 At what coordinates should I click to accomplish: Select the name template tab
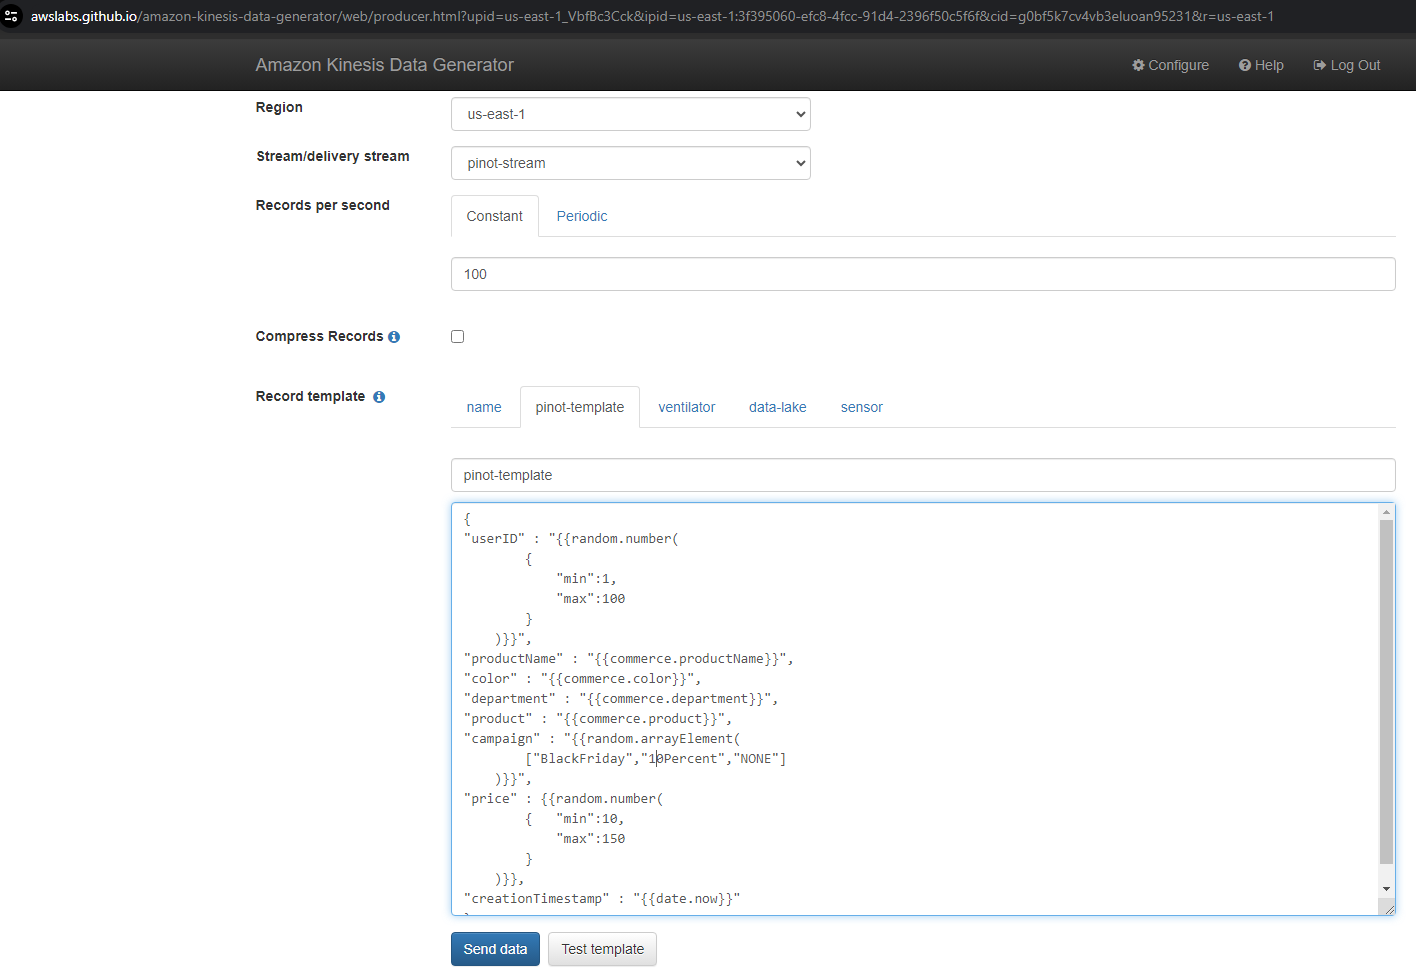click(x=483, y=407)
